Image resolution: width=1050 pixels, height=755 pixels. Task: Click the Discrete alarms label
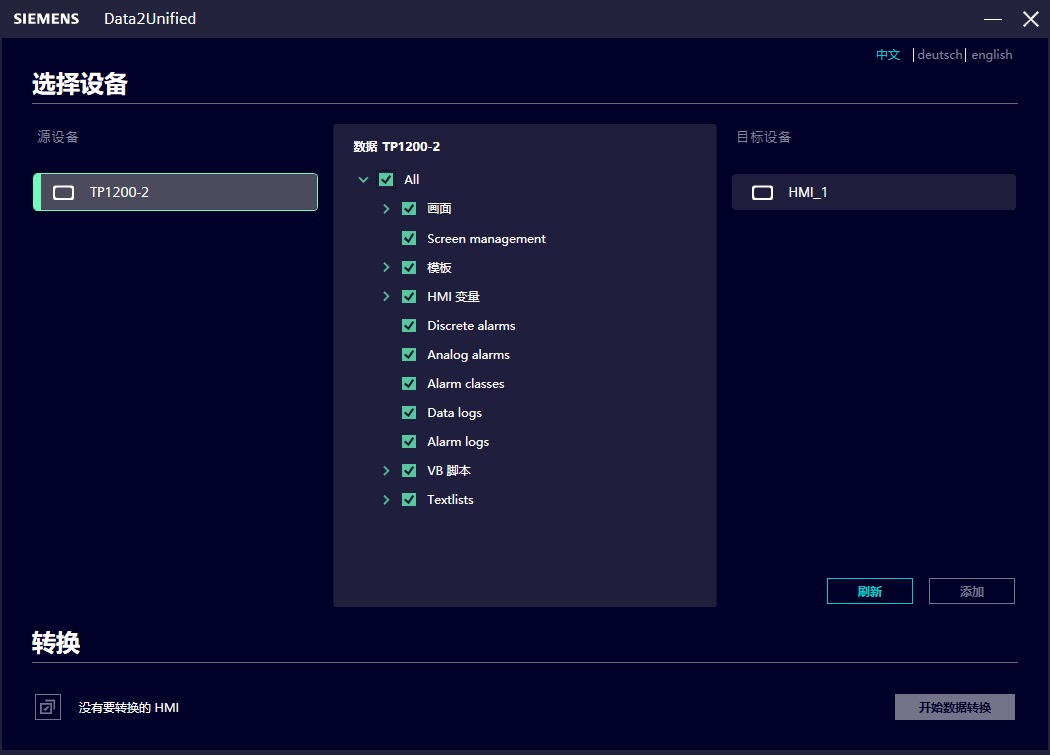(x=471, y=326)
